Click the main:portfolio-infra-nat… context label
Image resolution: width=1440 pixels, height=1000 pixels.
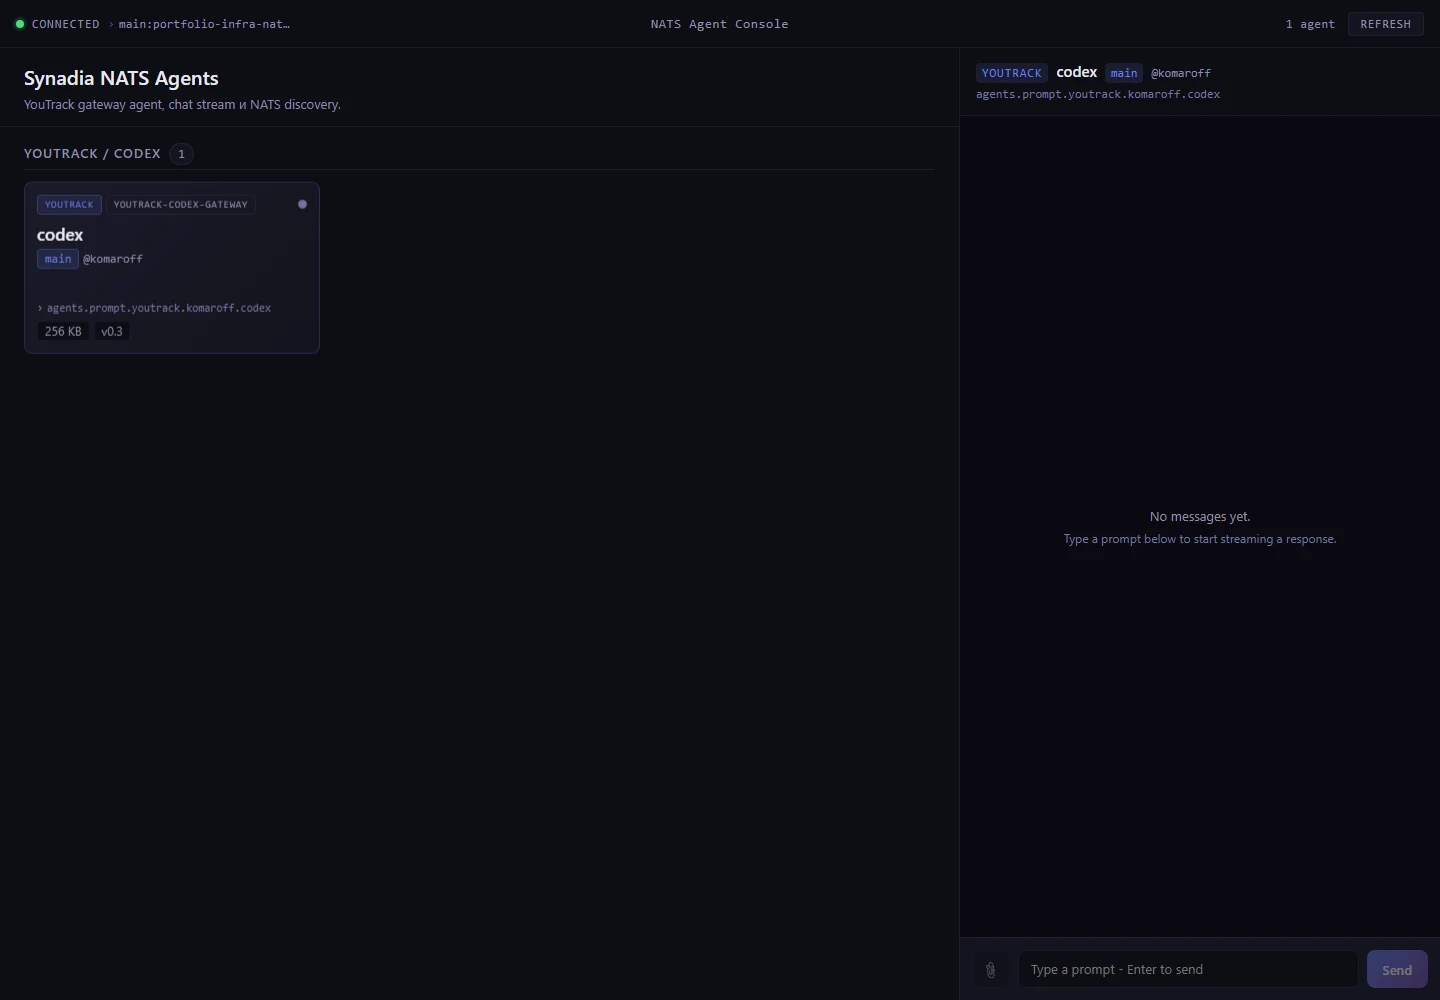(x=204, y=24)
